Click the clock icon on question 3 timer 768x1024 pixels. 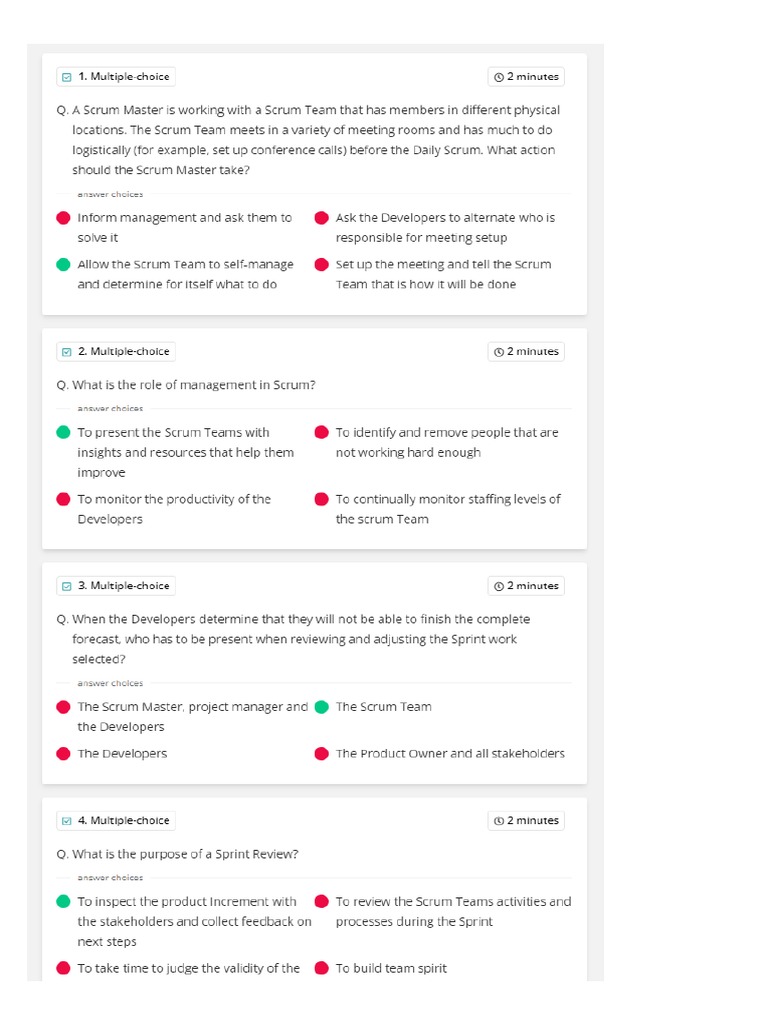coord(498,586)
